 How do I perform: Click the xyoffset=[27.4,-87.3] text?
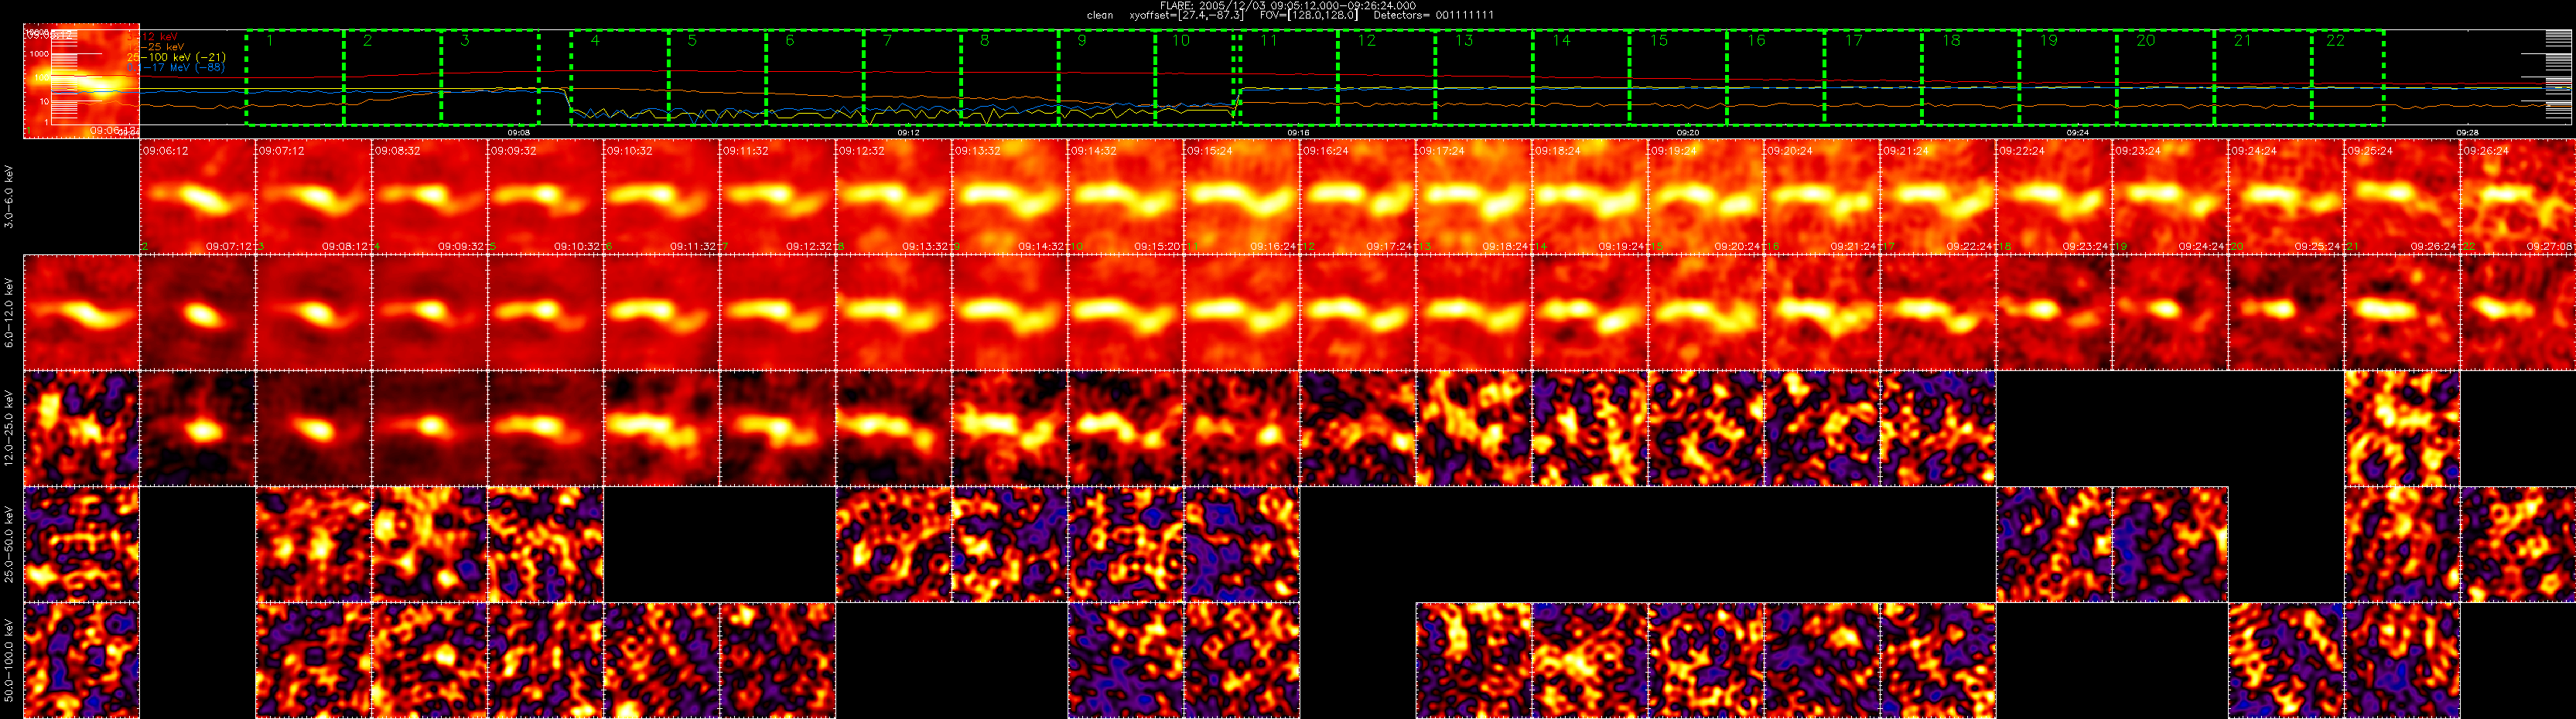1187,15
